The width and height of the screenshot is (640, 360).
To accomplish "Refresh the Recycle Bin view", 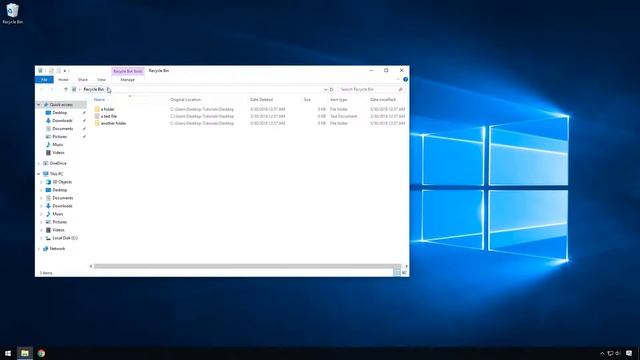I will (331, 89).
